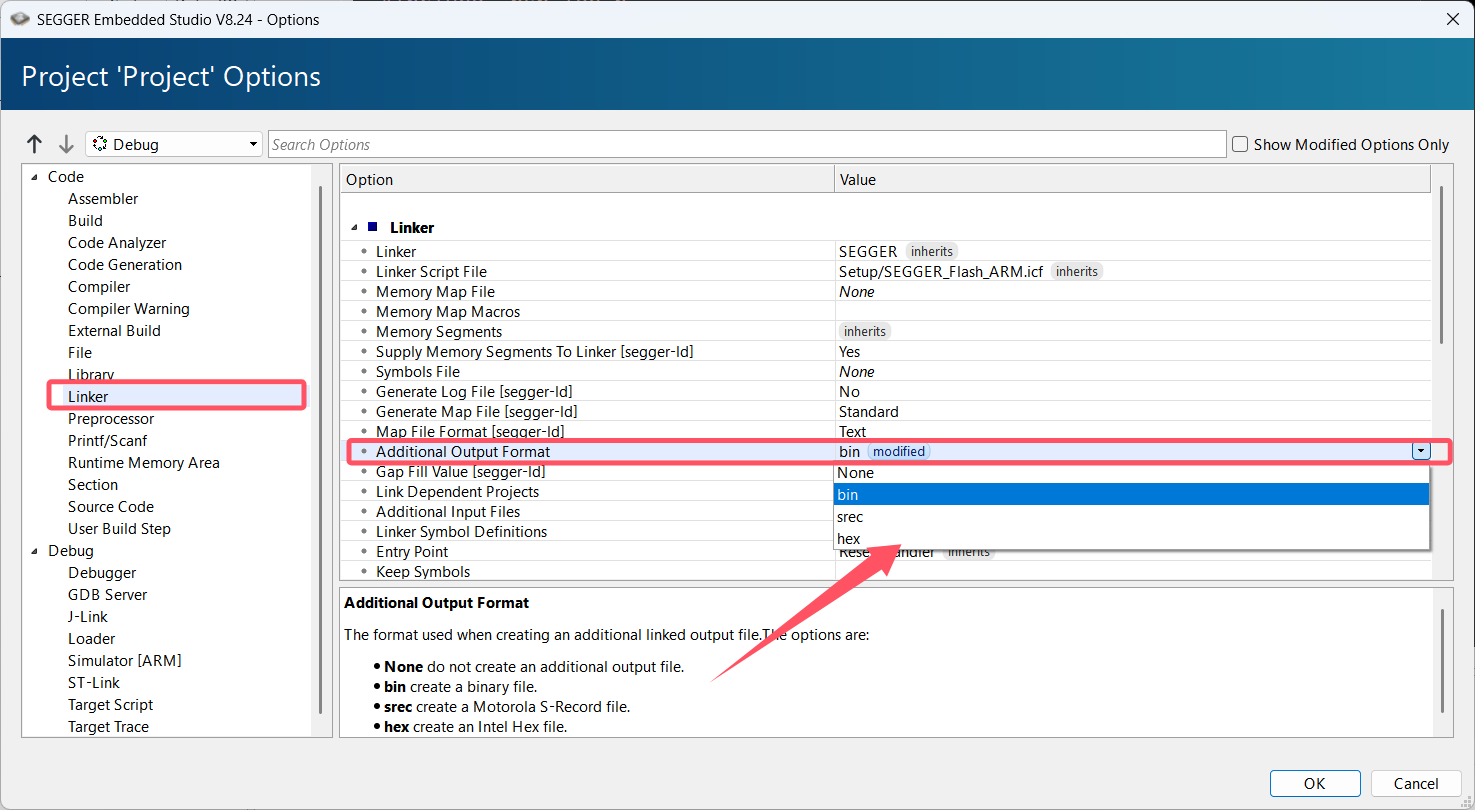Viewport: 1475px width, 810px height.
Task: Select Assembler in the category tree
Action: [x=103, y=199]
